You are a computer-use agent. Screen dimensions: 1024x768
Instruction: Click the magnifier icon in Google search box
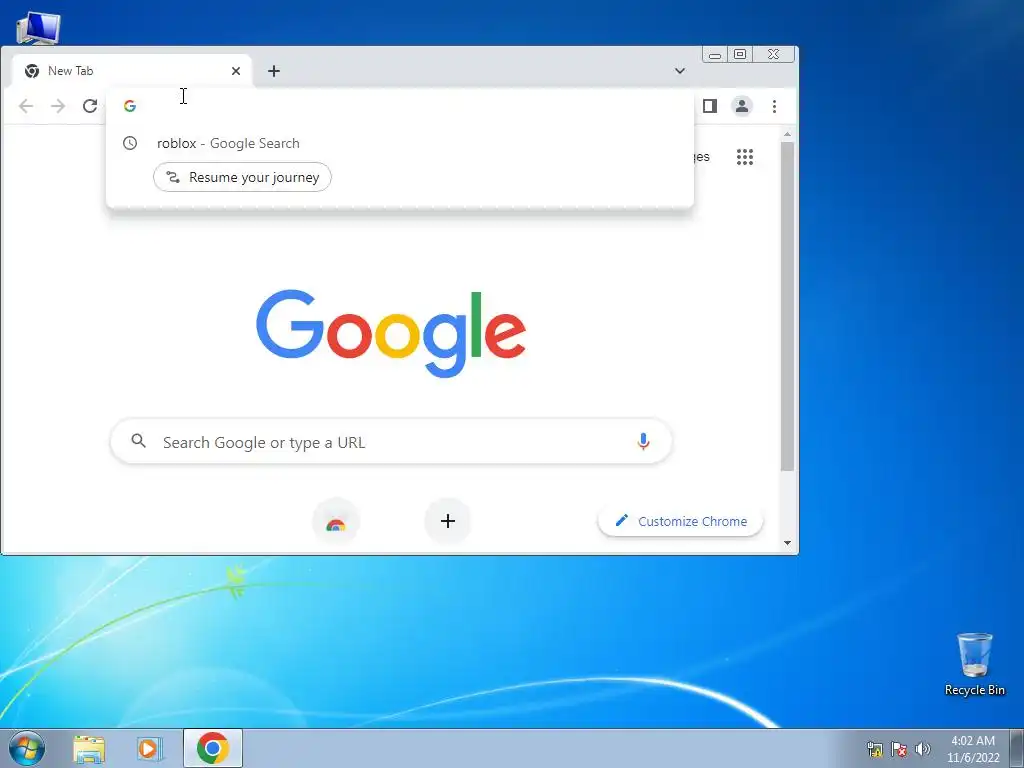[138, 441]
